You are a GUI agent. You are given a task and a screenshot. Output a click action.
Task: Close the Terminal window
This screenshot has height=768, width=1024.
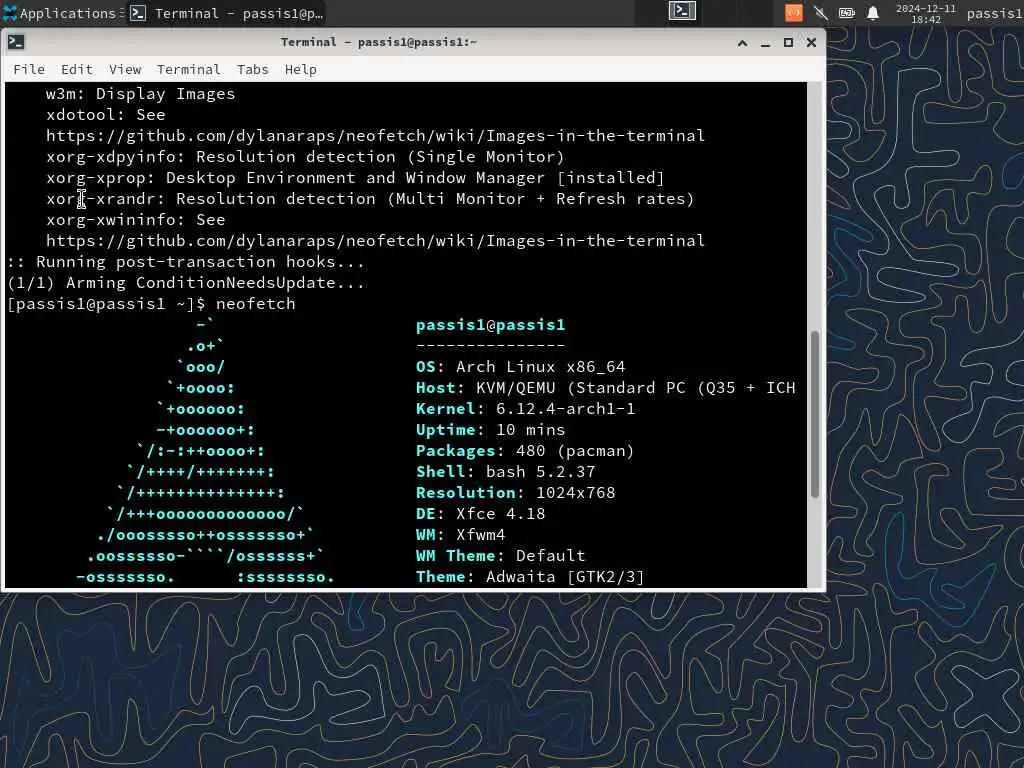811,43
